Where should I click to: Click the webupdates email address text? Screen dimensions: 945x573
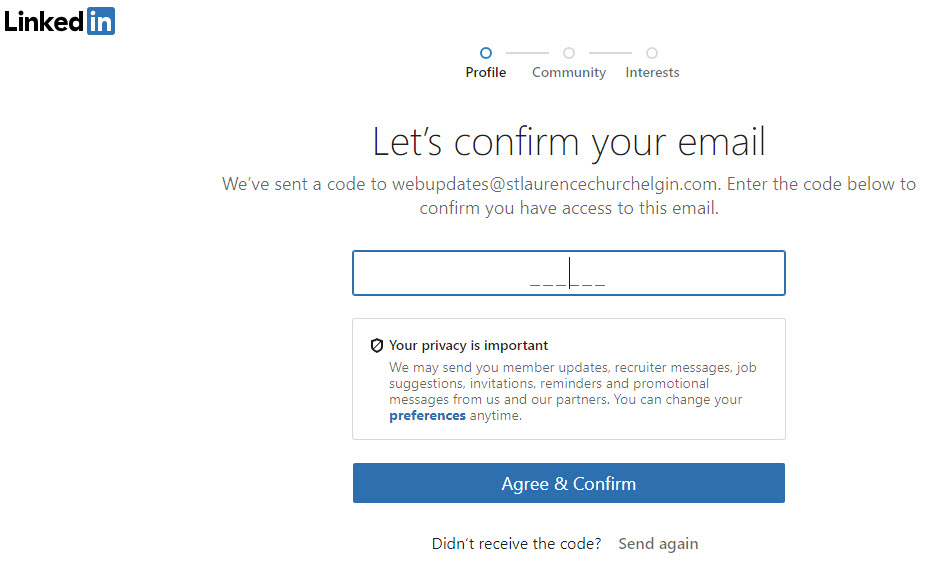click(555, 184)
